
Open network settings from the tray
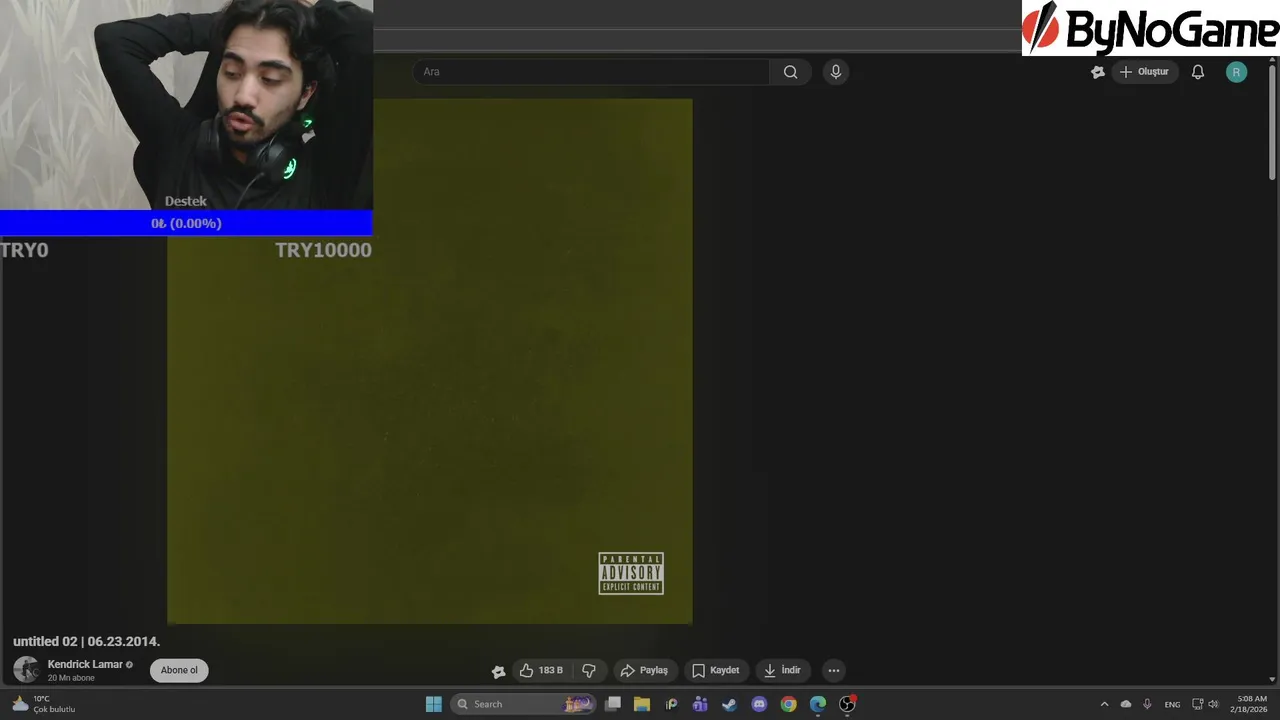[x=1198, y=704]
